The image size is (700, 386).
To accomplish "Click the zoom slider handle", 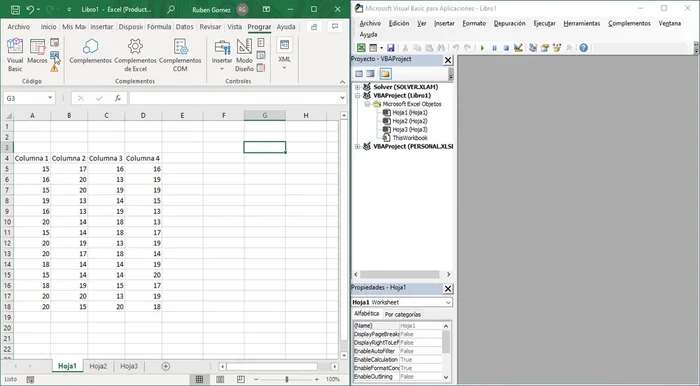I will tap(287, 379).
